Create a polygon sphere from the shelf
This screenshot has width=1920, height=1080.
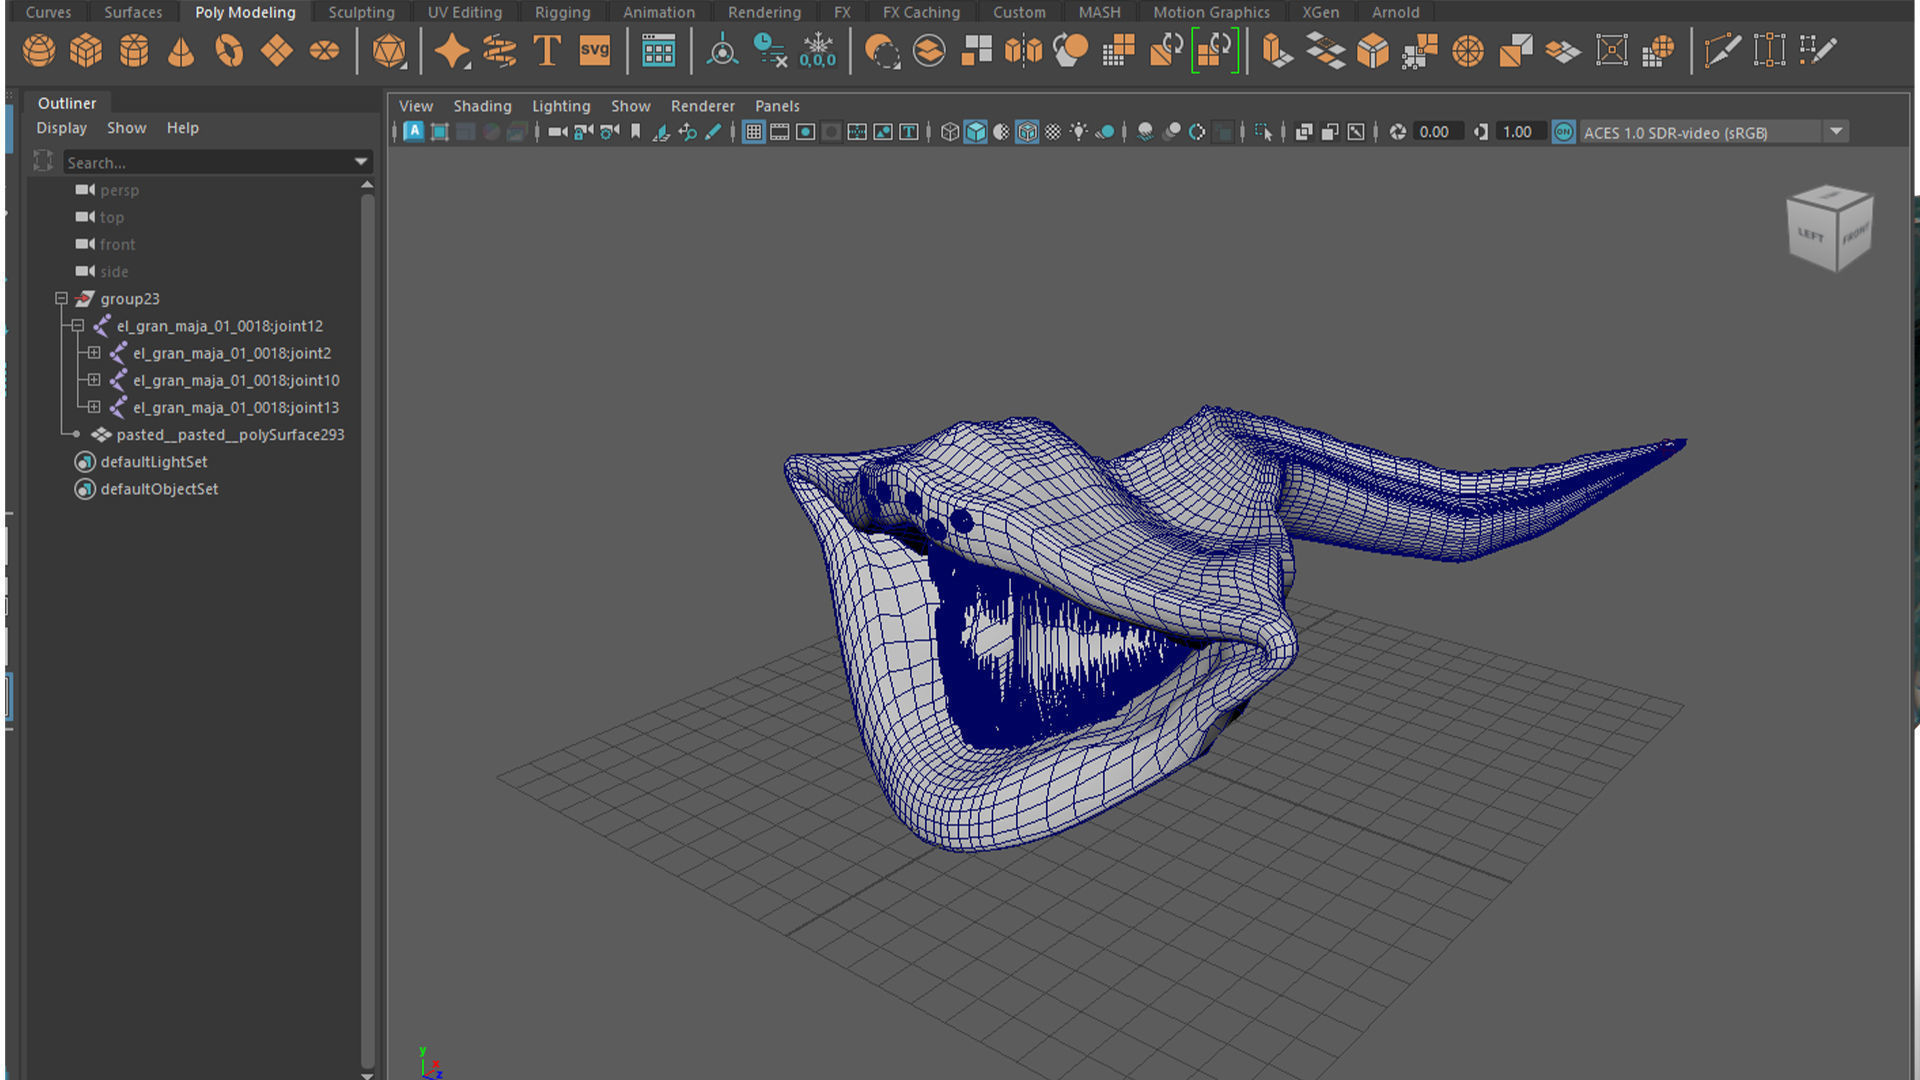[39, 50]
